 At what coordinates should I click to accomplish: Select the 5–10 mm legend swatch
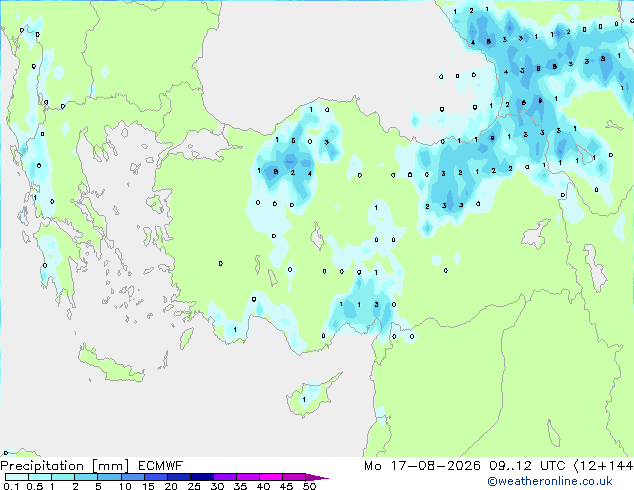pyautogui.click(x=109, y=477)
